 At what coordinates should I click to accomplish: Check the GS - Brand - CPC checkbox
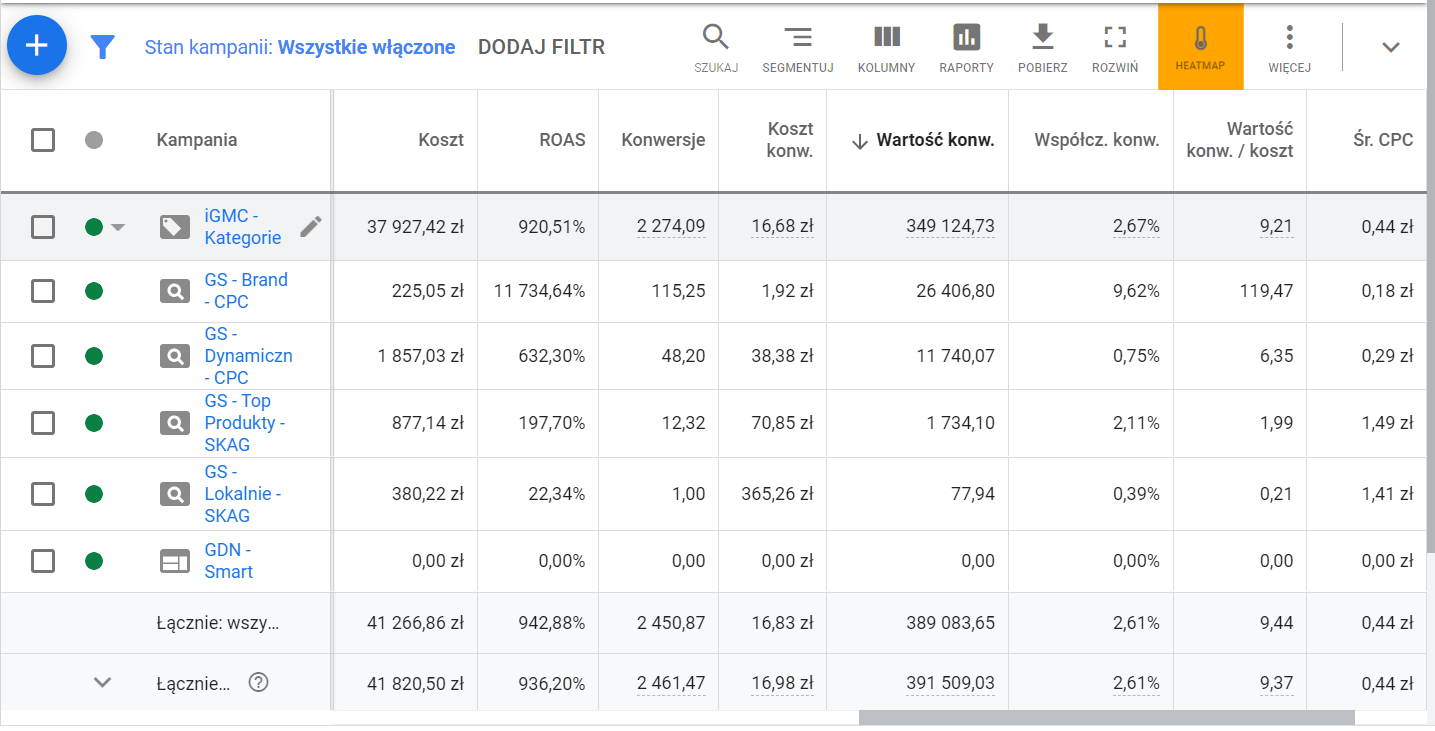click(43, 291)
